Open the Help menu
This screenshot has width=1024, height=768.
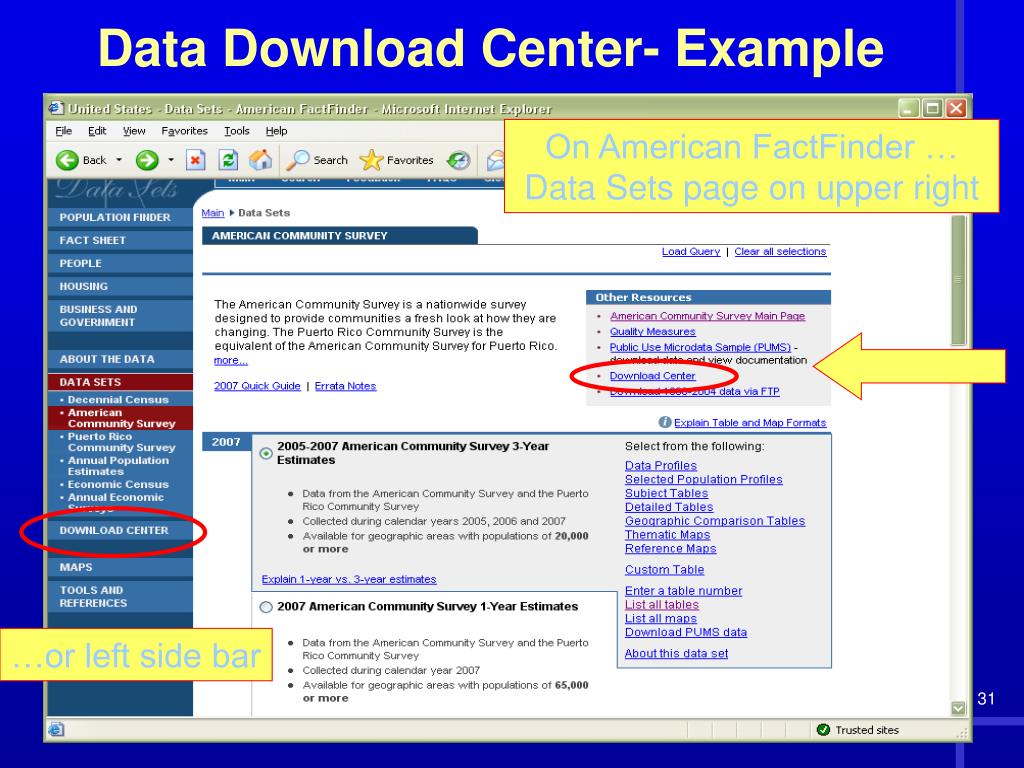coord(276,131)
